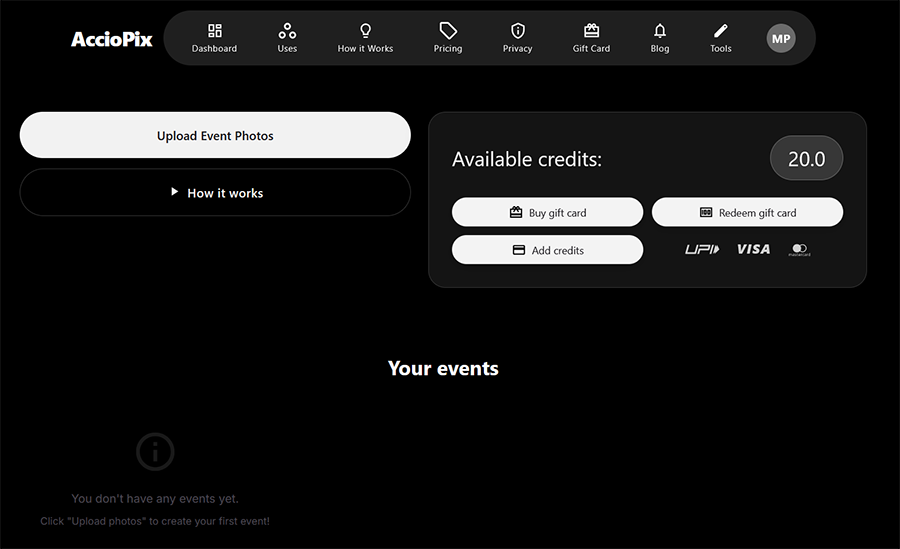The width and height of the screenshot is (900, 549).
Task: Click the Available credits label
Action: click(x=527, y=159)
